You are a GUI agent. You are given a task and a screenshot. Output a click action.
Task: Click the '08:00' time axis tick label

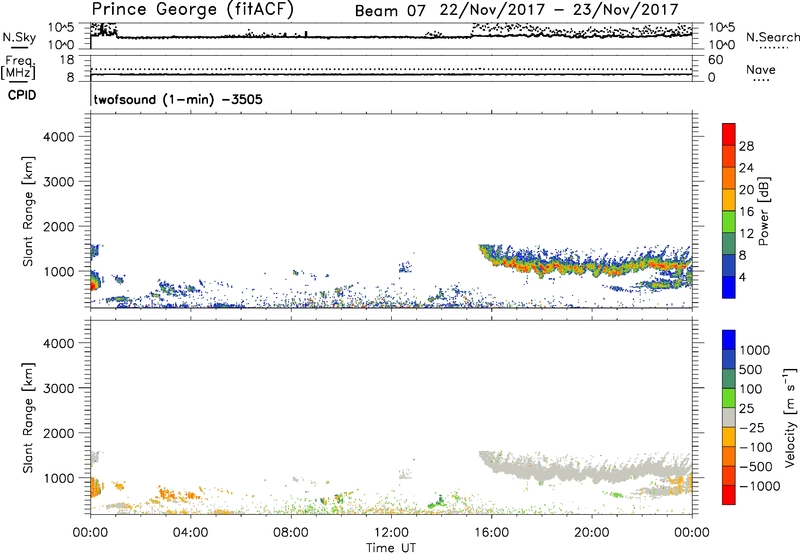coord(291,533)
